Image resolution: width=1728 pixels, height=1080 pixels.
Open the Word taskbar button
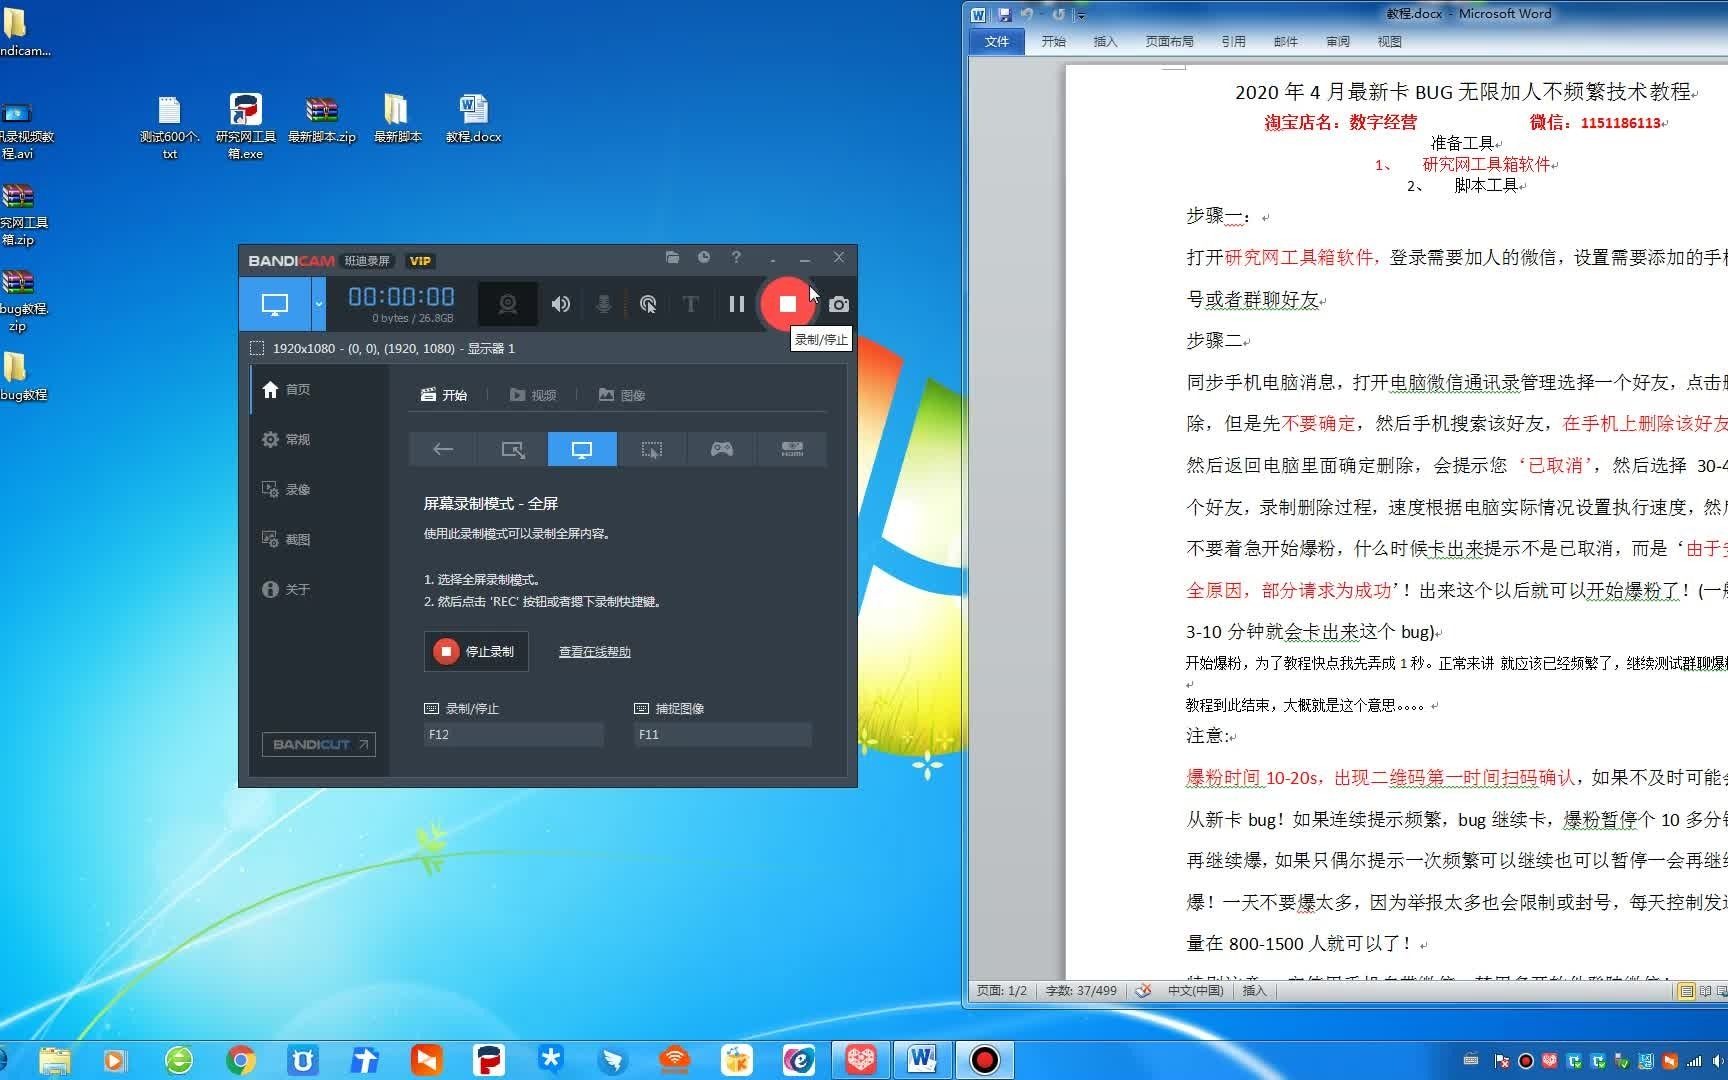pyautogui.click(x=921, y=1059)
